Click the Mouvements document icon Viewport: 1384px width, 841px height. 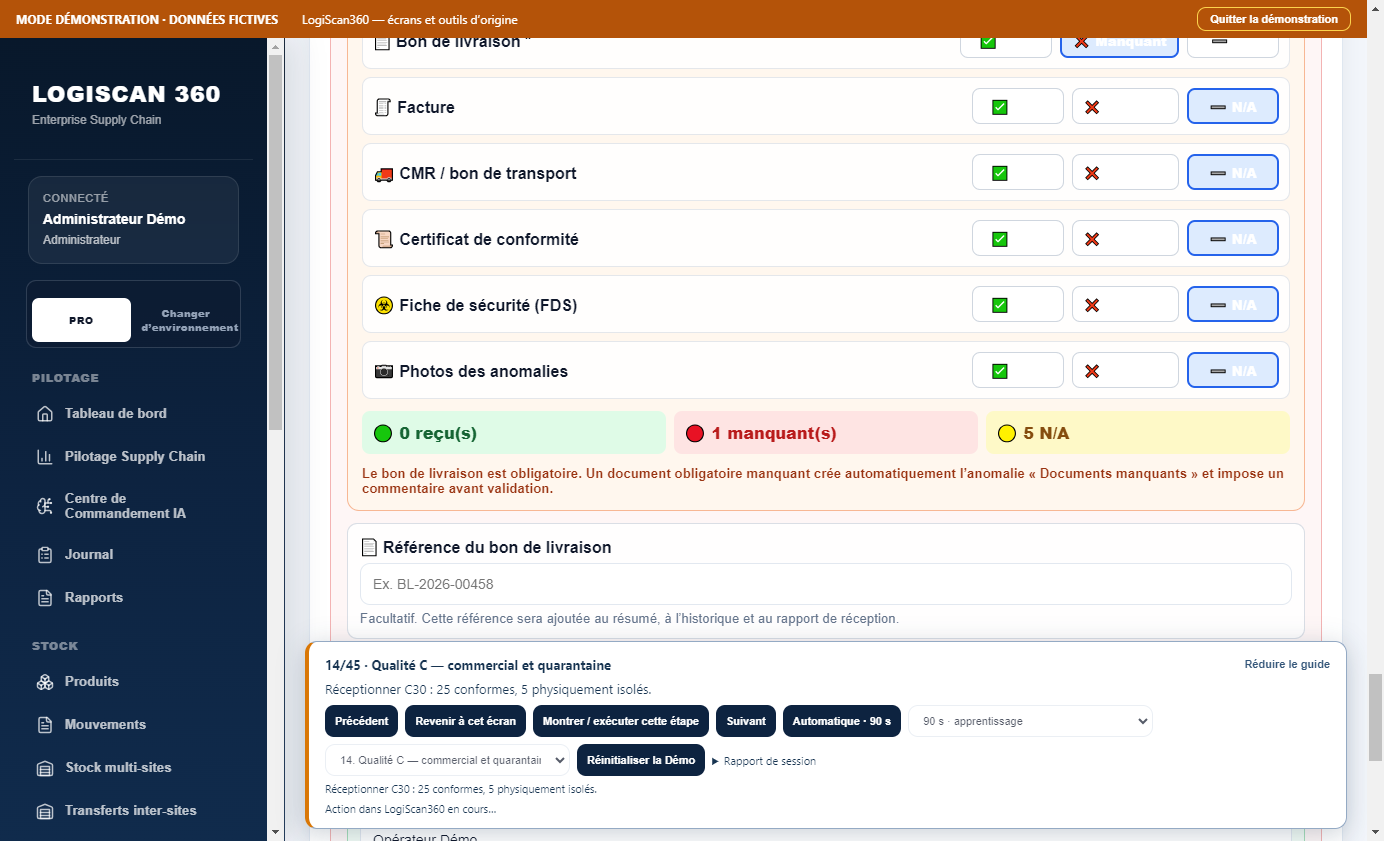[x=44, y=725]
